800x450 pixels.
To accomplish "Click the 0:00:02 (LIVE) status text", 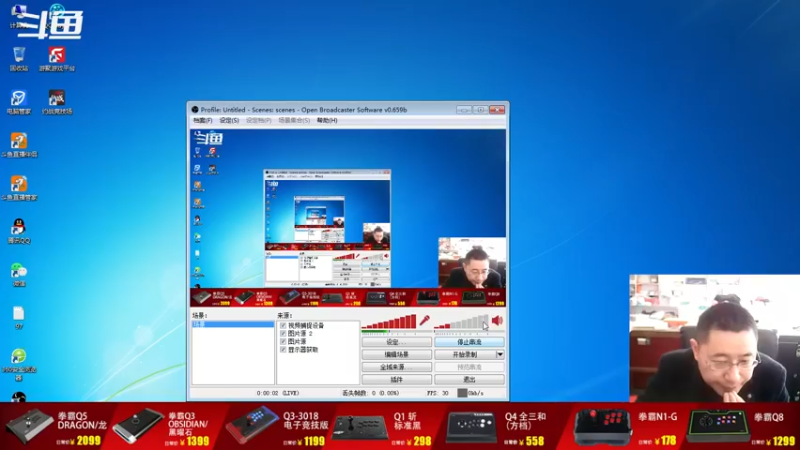I will click(278, 393).
